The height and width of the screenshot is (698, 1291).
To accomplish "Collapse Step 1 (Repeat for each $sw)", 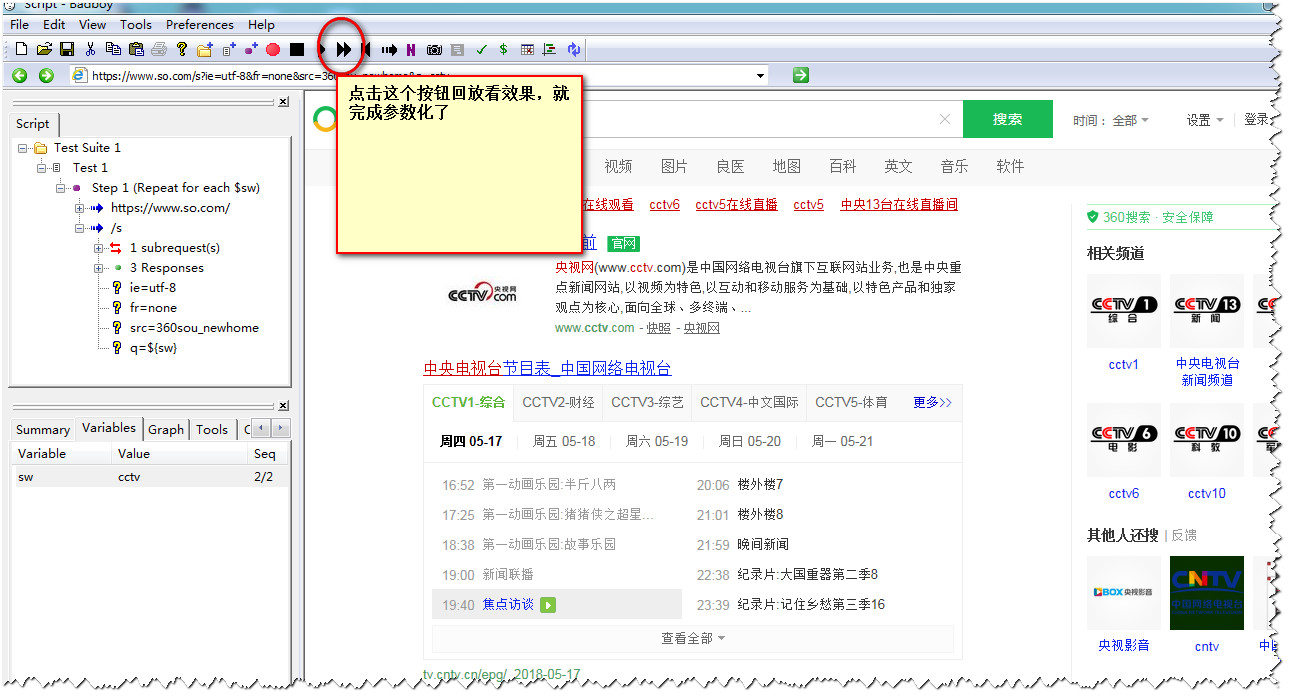I will coord(61,188).
